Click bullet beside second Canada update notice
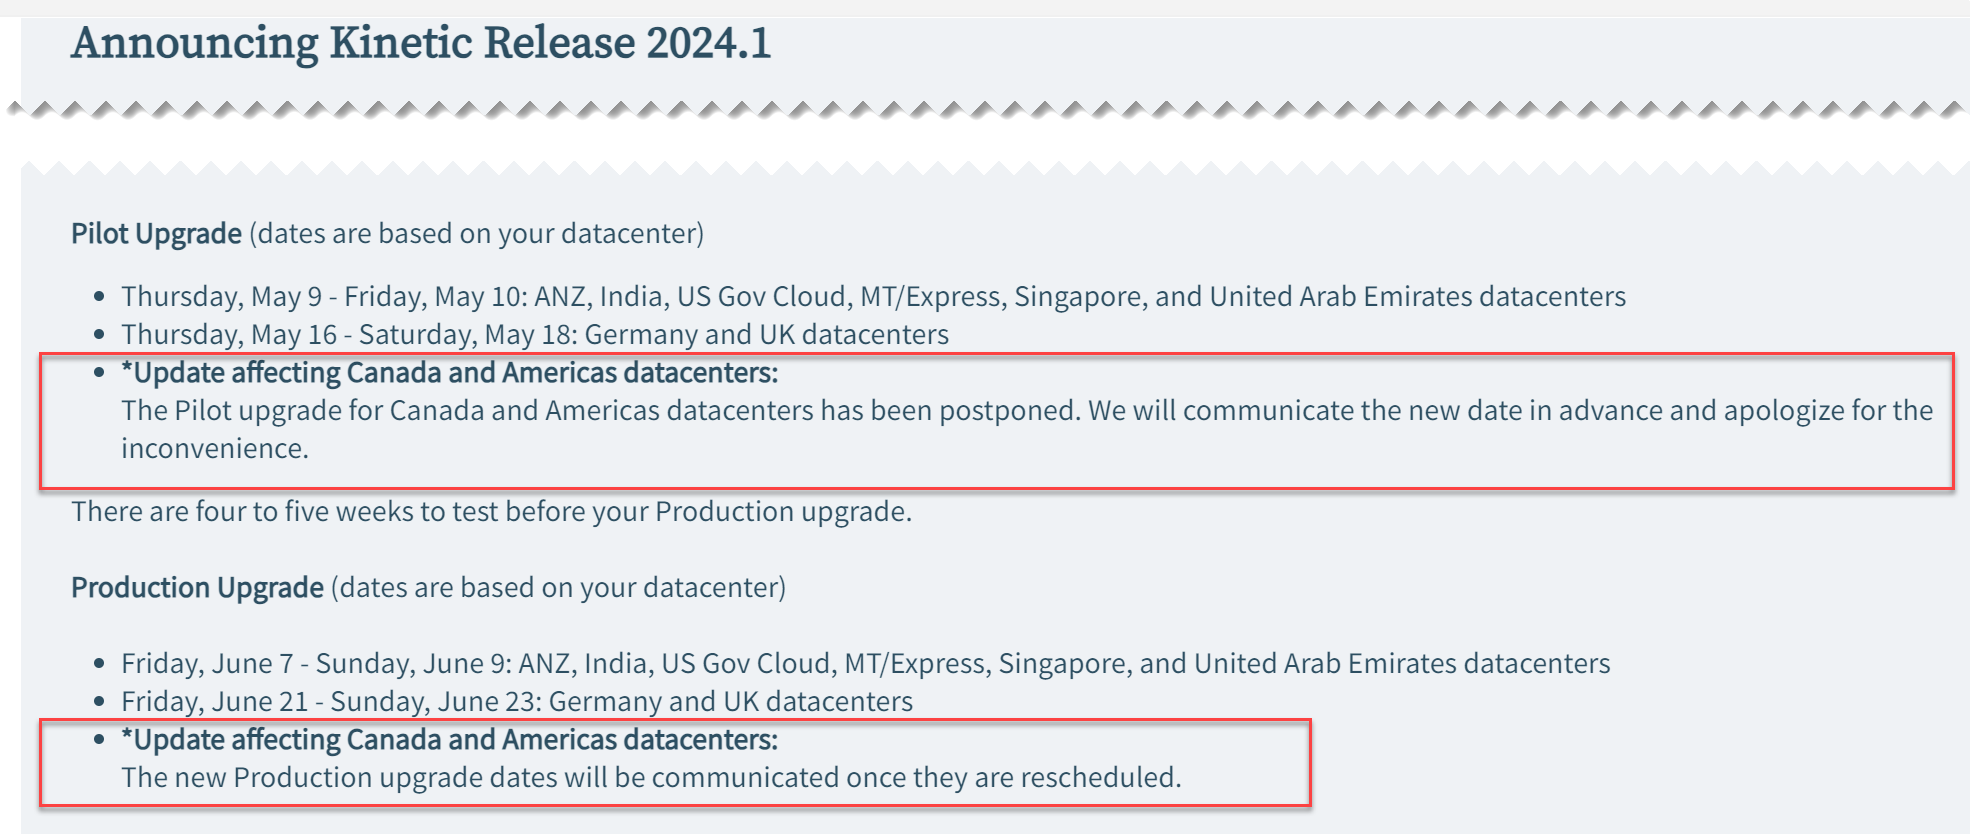 (99, 740)
